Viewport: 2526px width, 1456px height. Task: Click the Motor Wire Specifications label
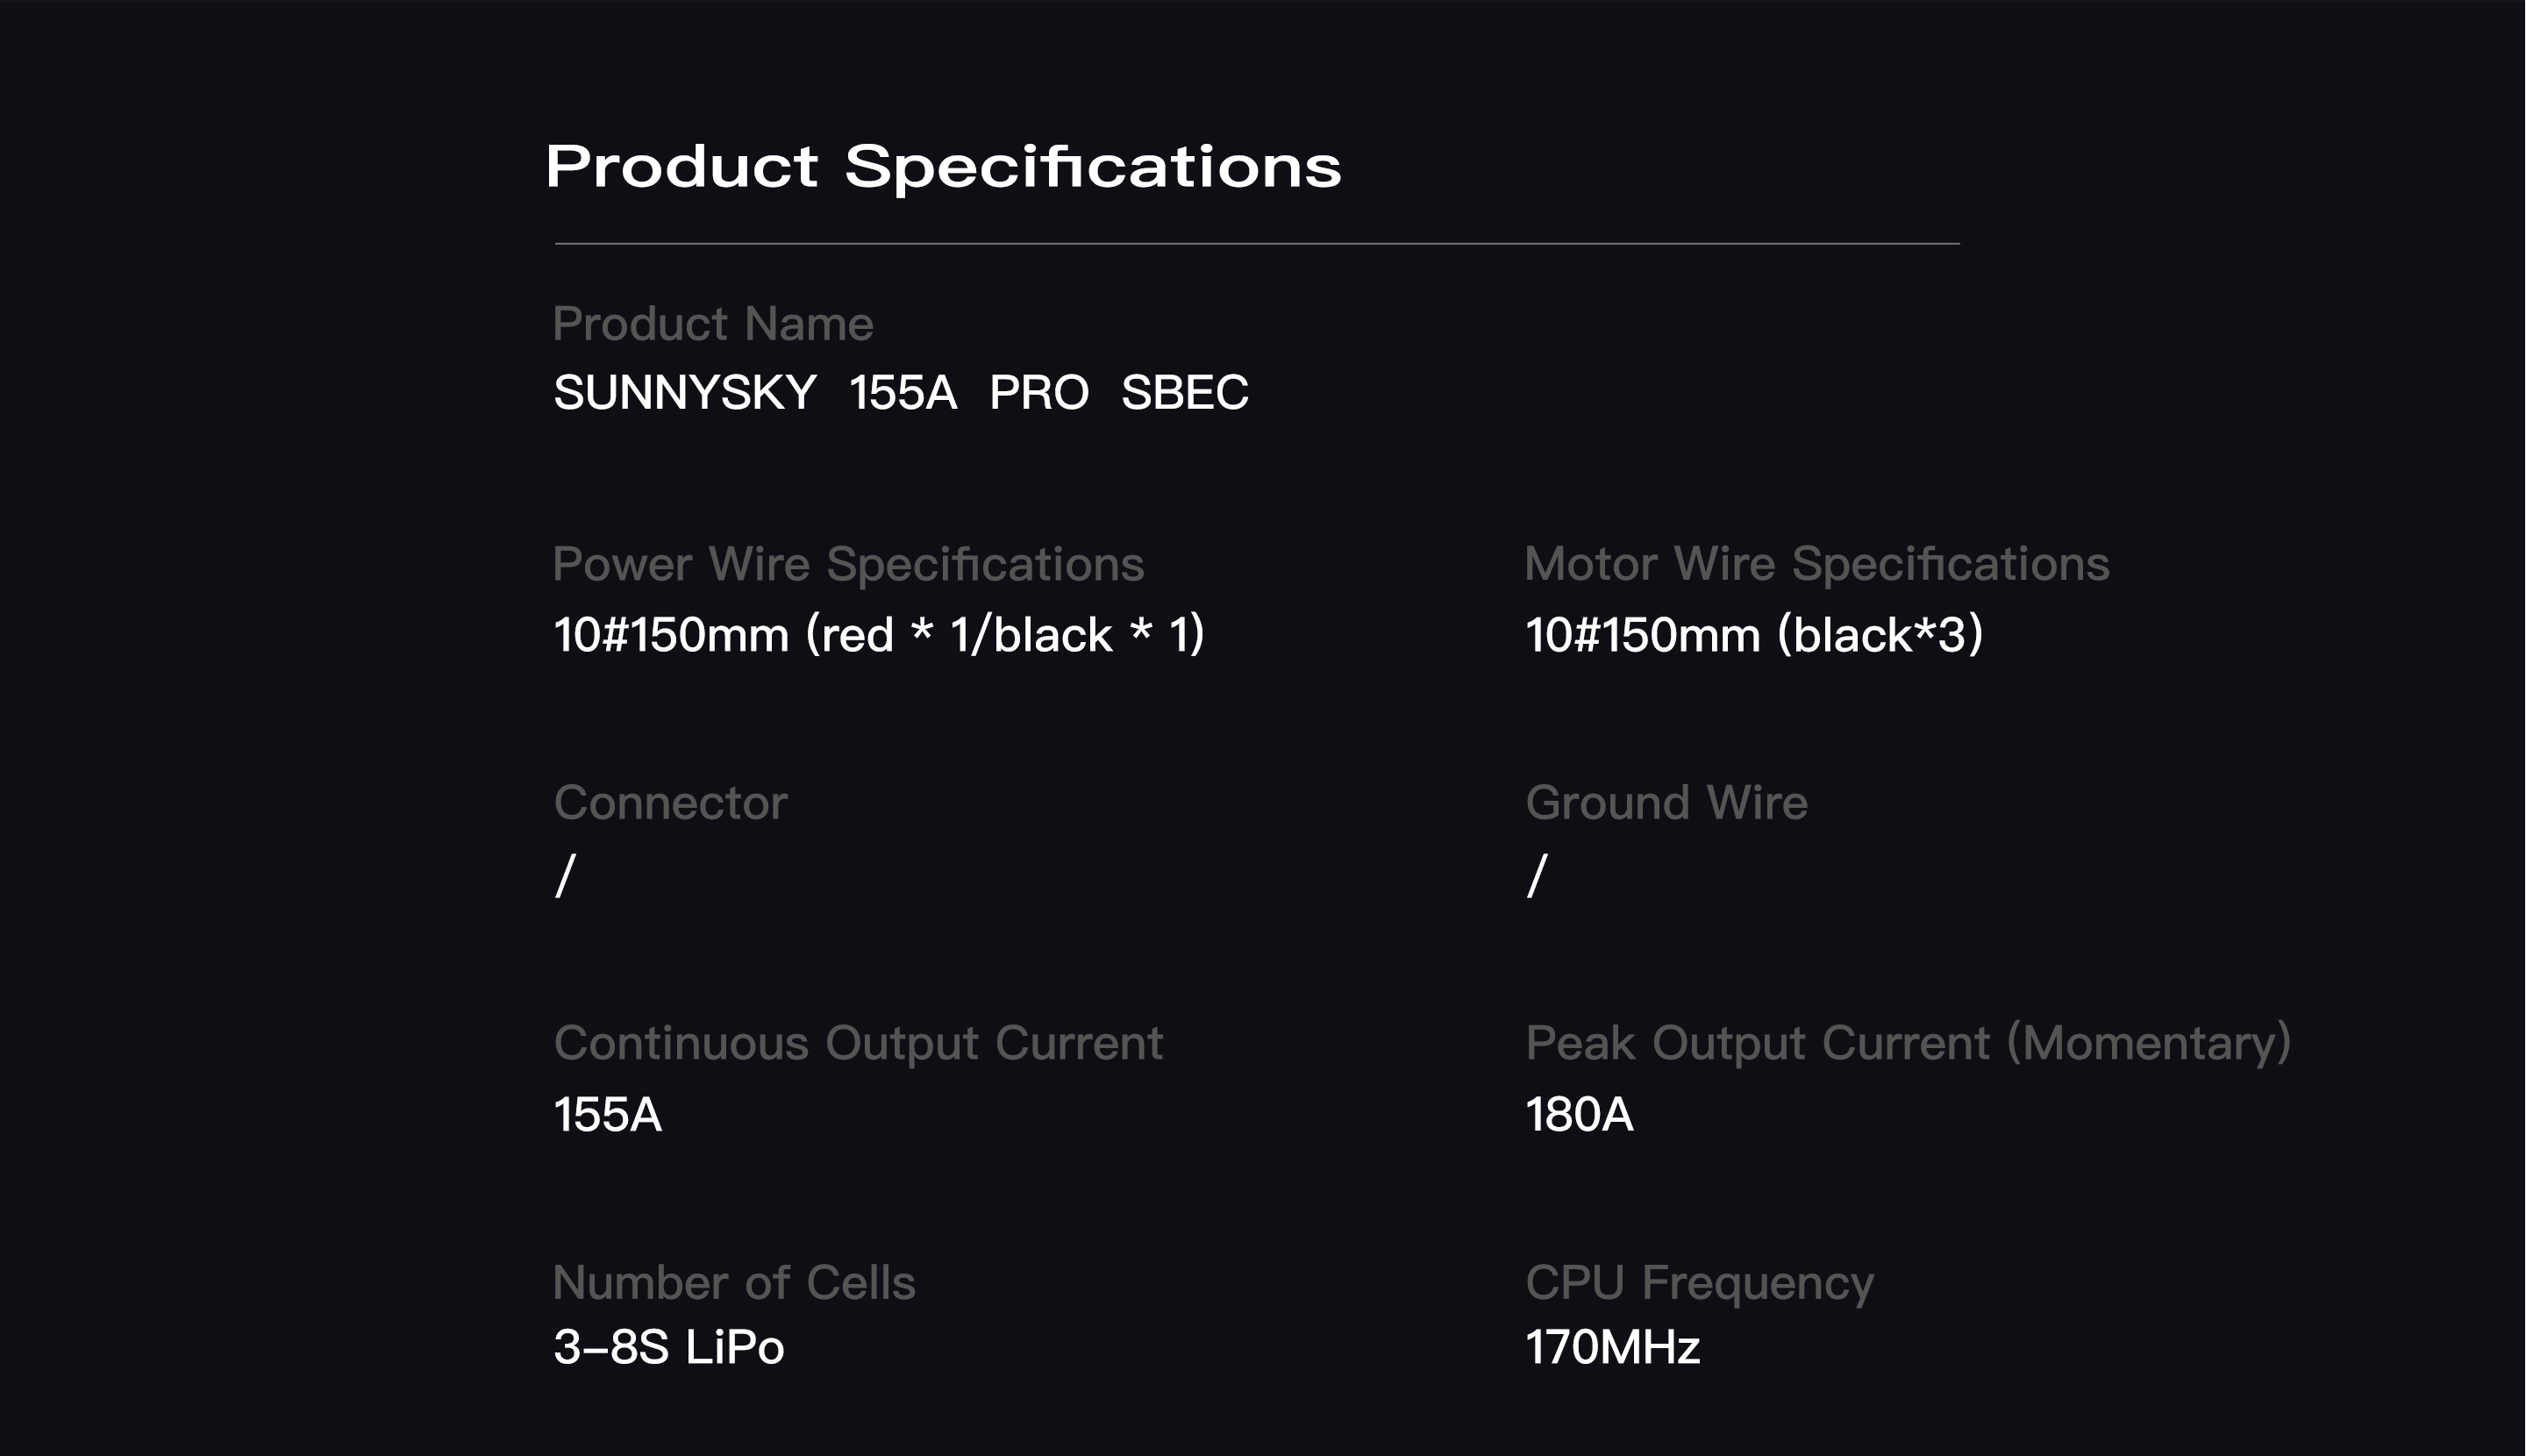(x=1816, y=564)
